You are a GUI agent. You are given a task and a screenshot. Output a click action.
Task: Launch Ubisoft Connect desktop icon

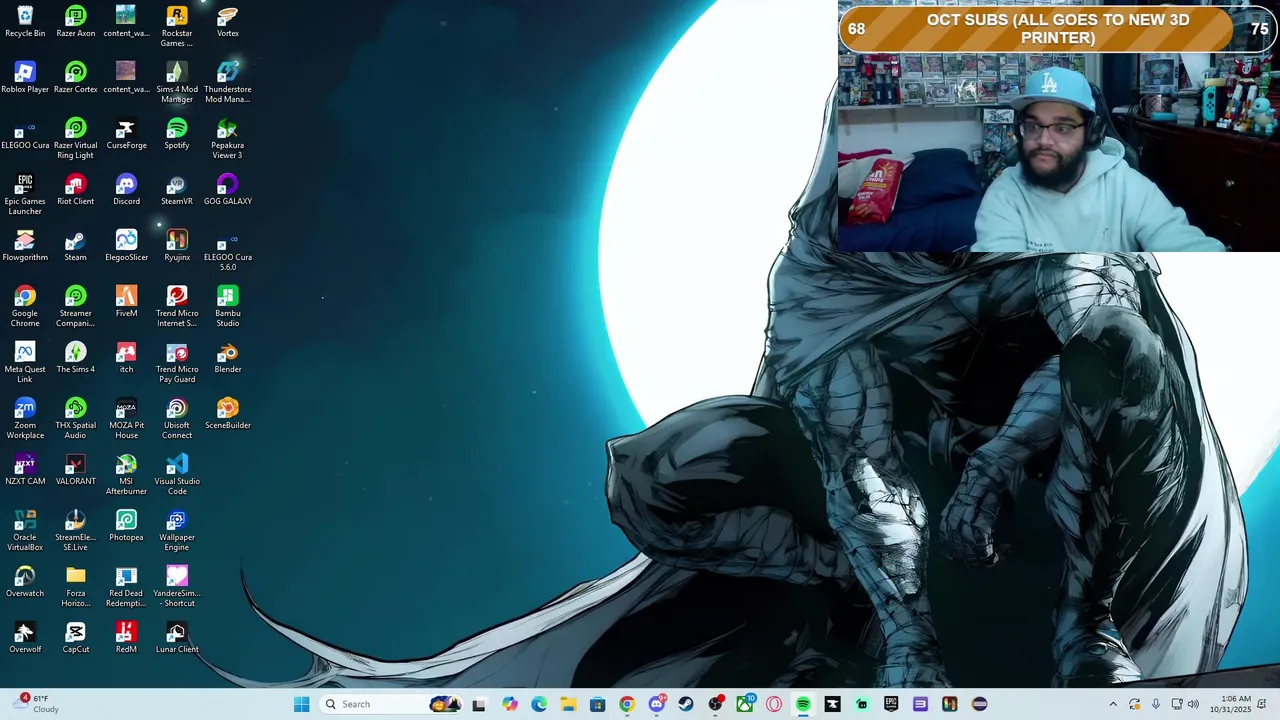click(x=177, y=418)
